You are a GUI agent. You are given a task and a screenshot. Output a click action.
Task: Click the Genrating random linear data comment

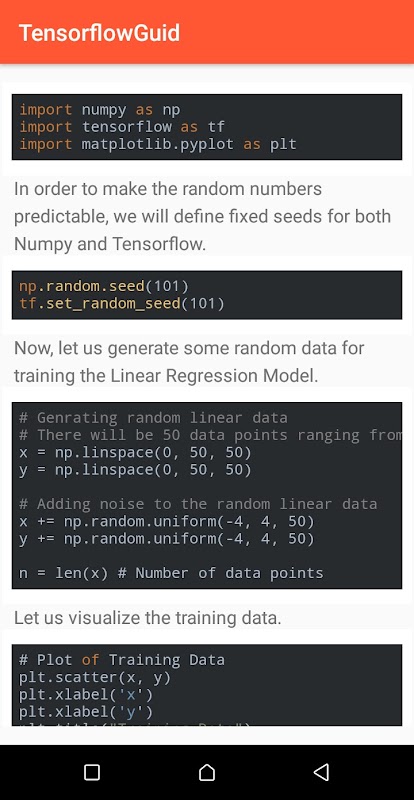coord(153,418)
